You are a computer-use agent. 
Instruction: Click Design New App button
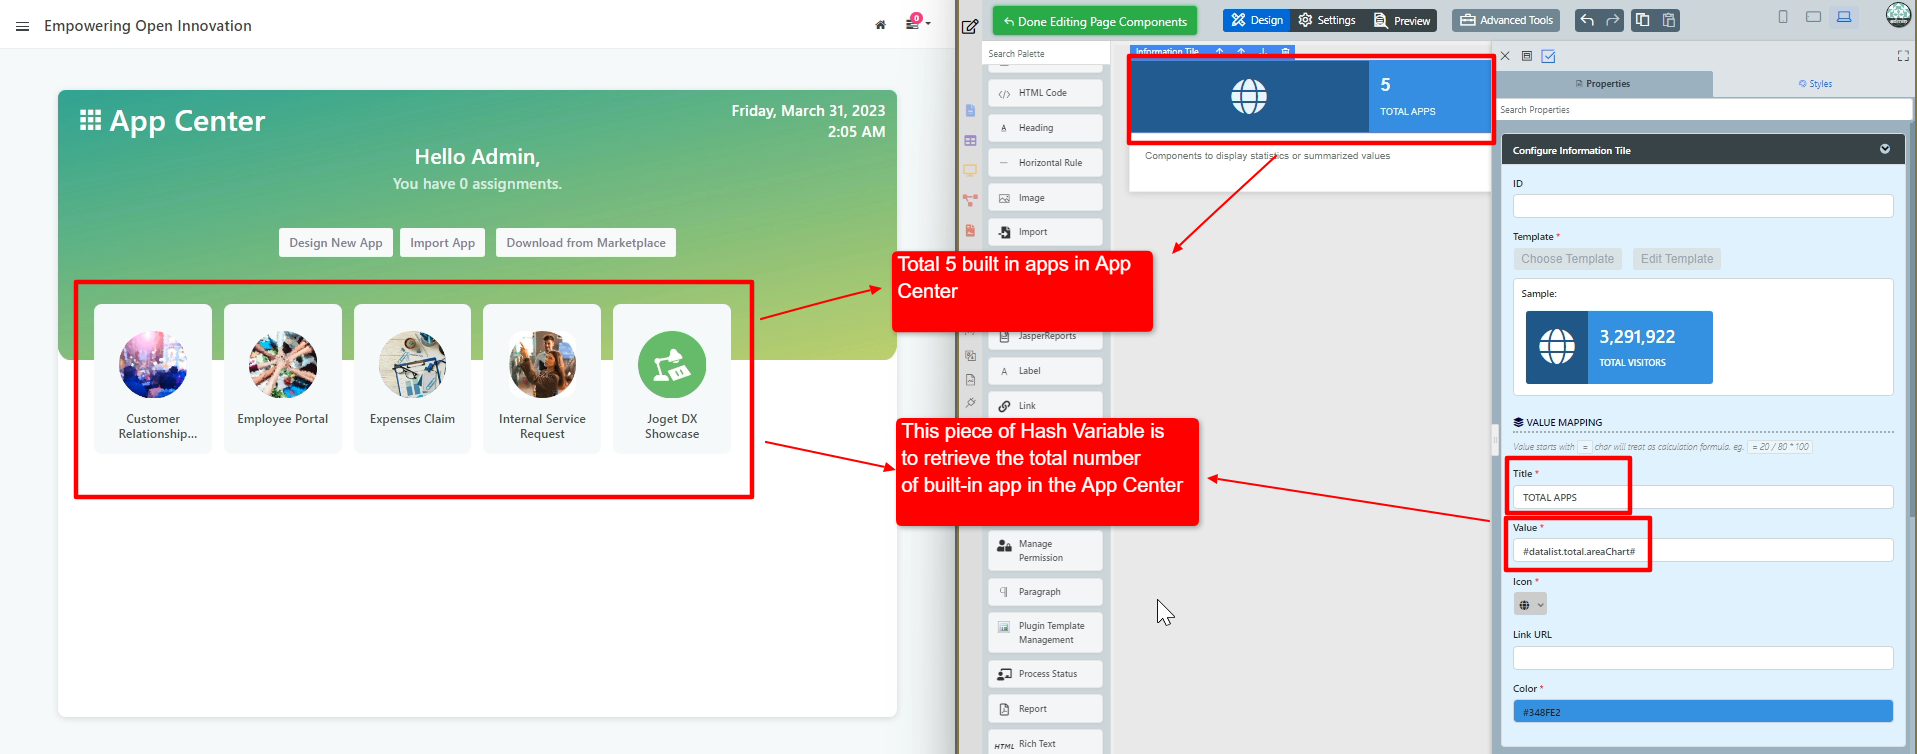(x=336, y=243)
